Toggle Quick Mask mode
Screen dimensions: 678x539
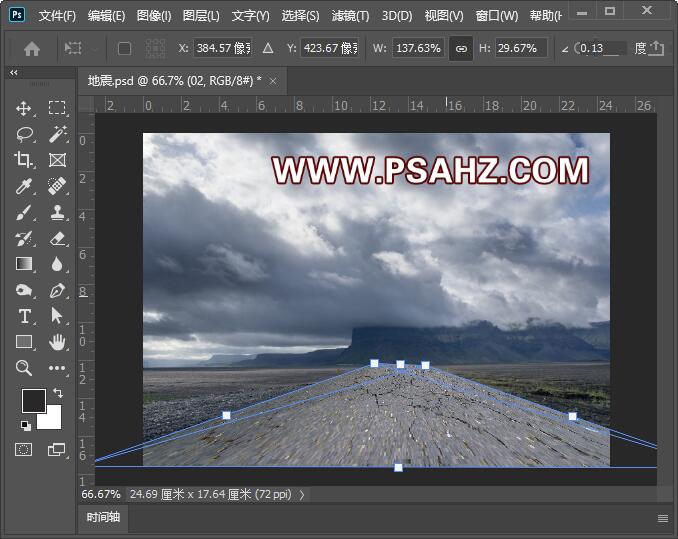[x=23, y=450]
